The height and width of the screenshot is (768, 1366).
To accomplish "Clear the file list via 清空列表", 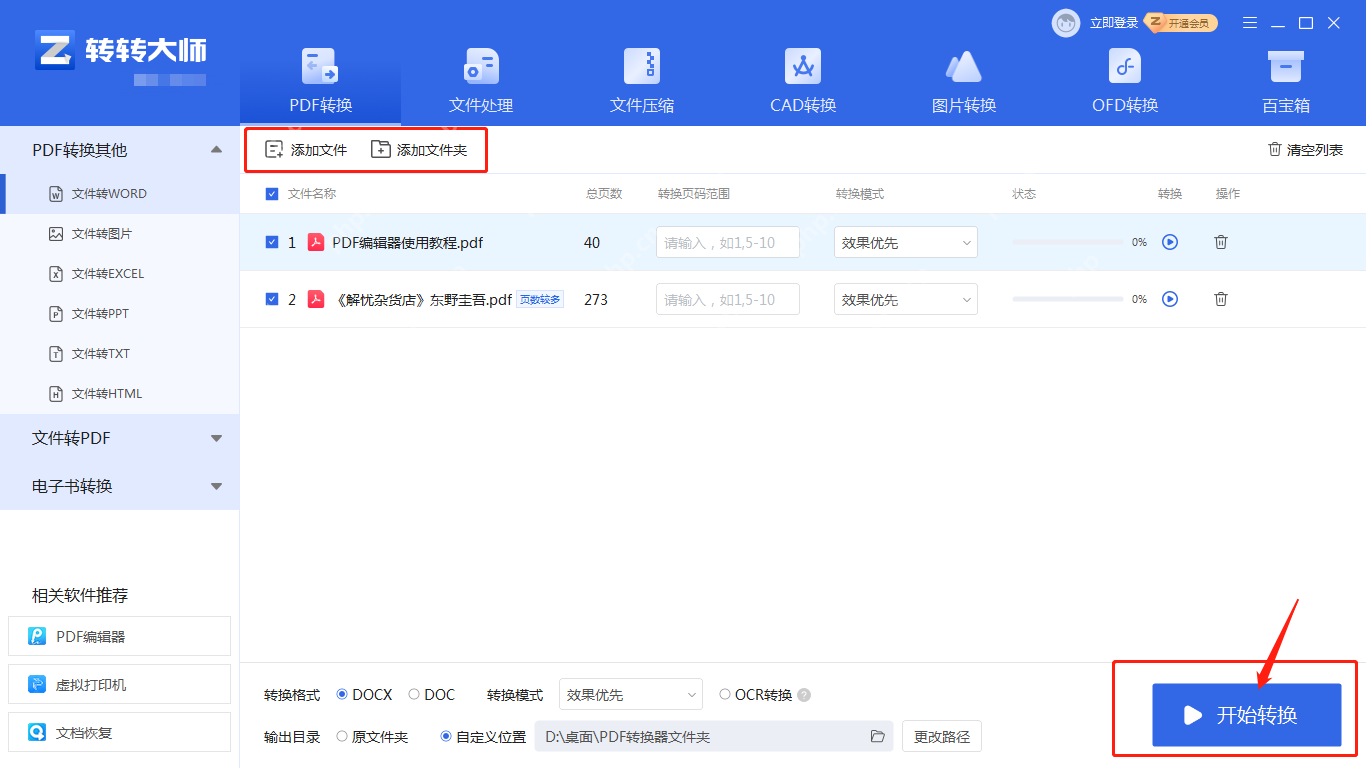I will pyautogui.click(x=1306, y=149).
